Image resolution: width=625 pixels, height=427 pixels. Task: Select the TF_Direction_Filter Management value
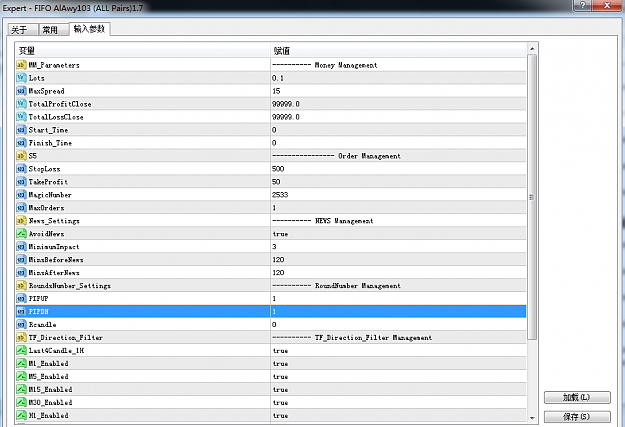(352, 337)
